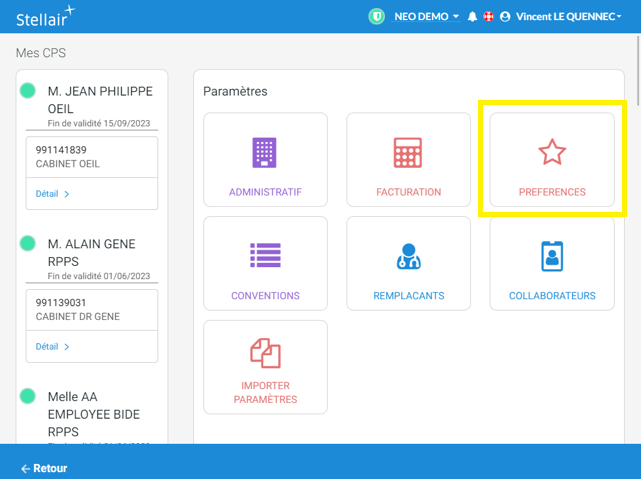The image size is (641, 479).
Task: Open the Administratif settings tile
Action: pyautogui.click(x=265, y=160)
